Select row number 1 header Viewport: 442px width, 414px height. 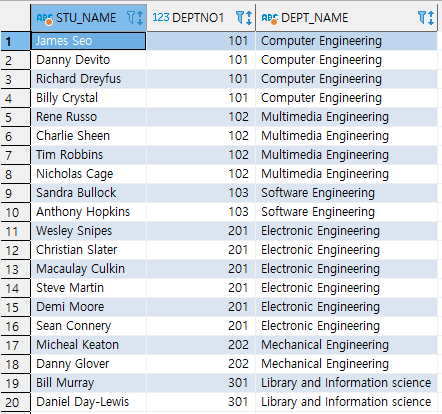click(x=15, y=41)
